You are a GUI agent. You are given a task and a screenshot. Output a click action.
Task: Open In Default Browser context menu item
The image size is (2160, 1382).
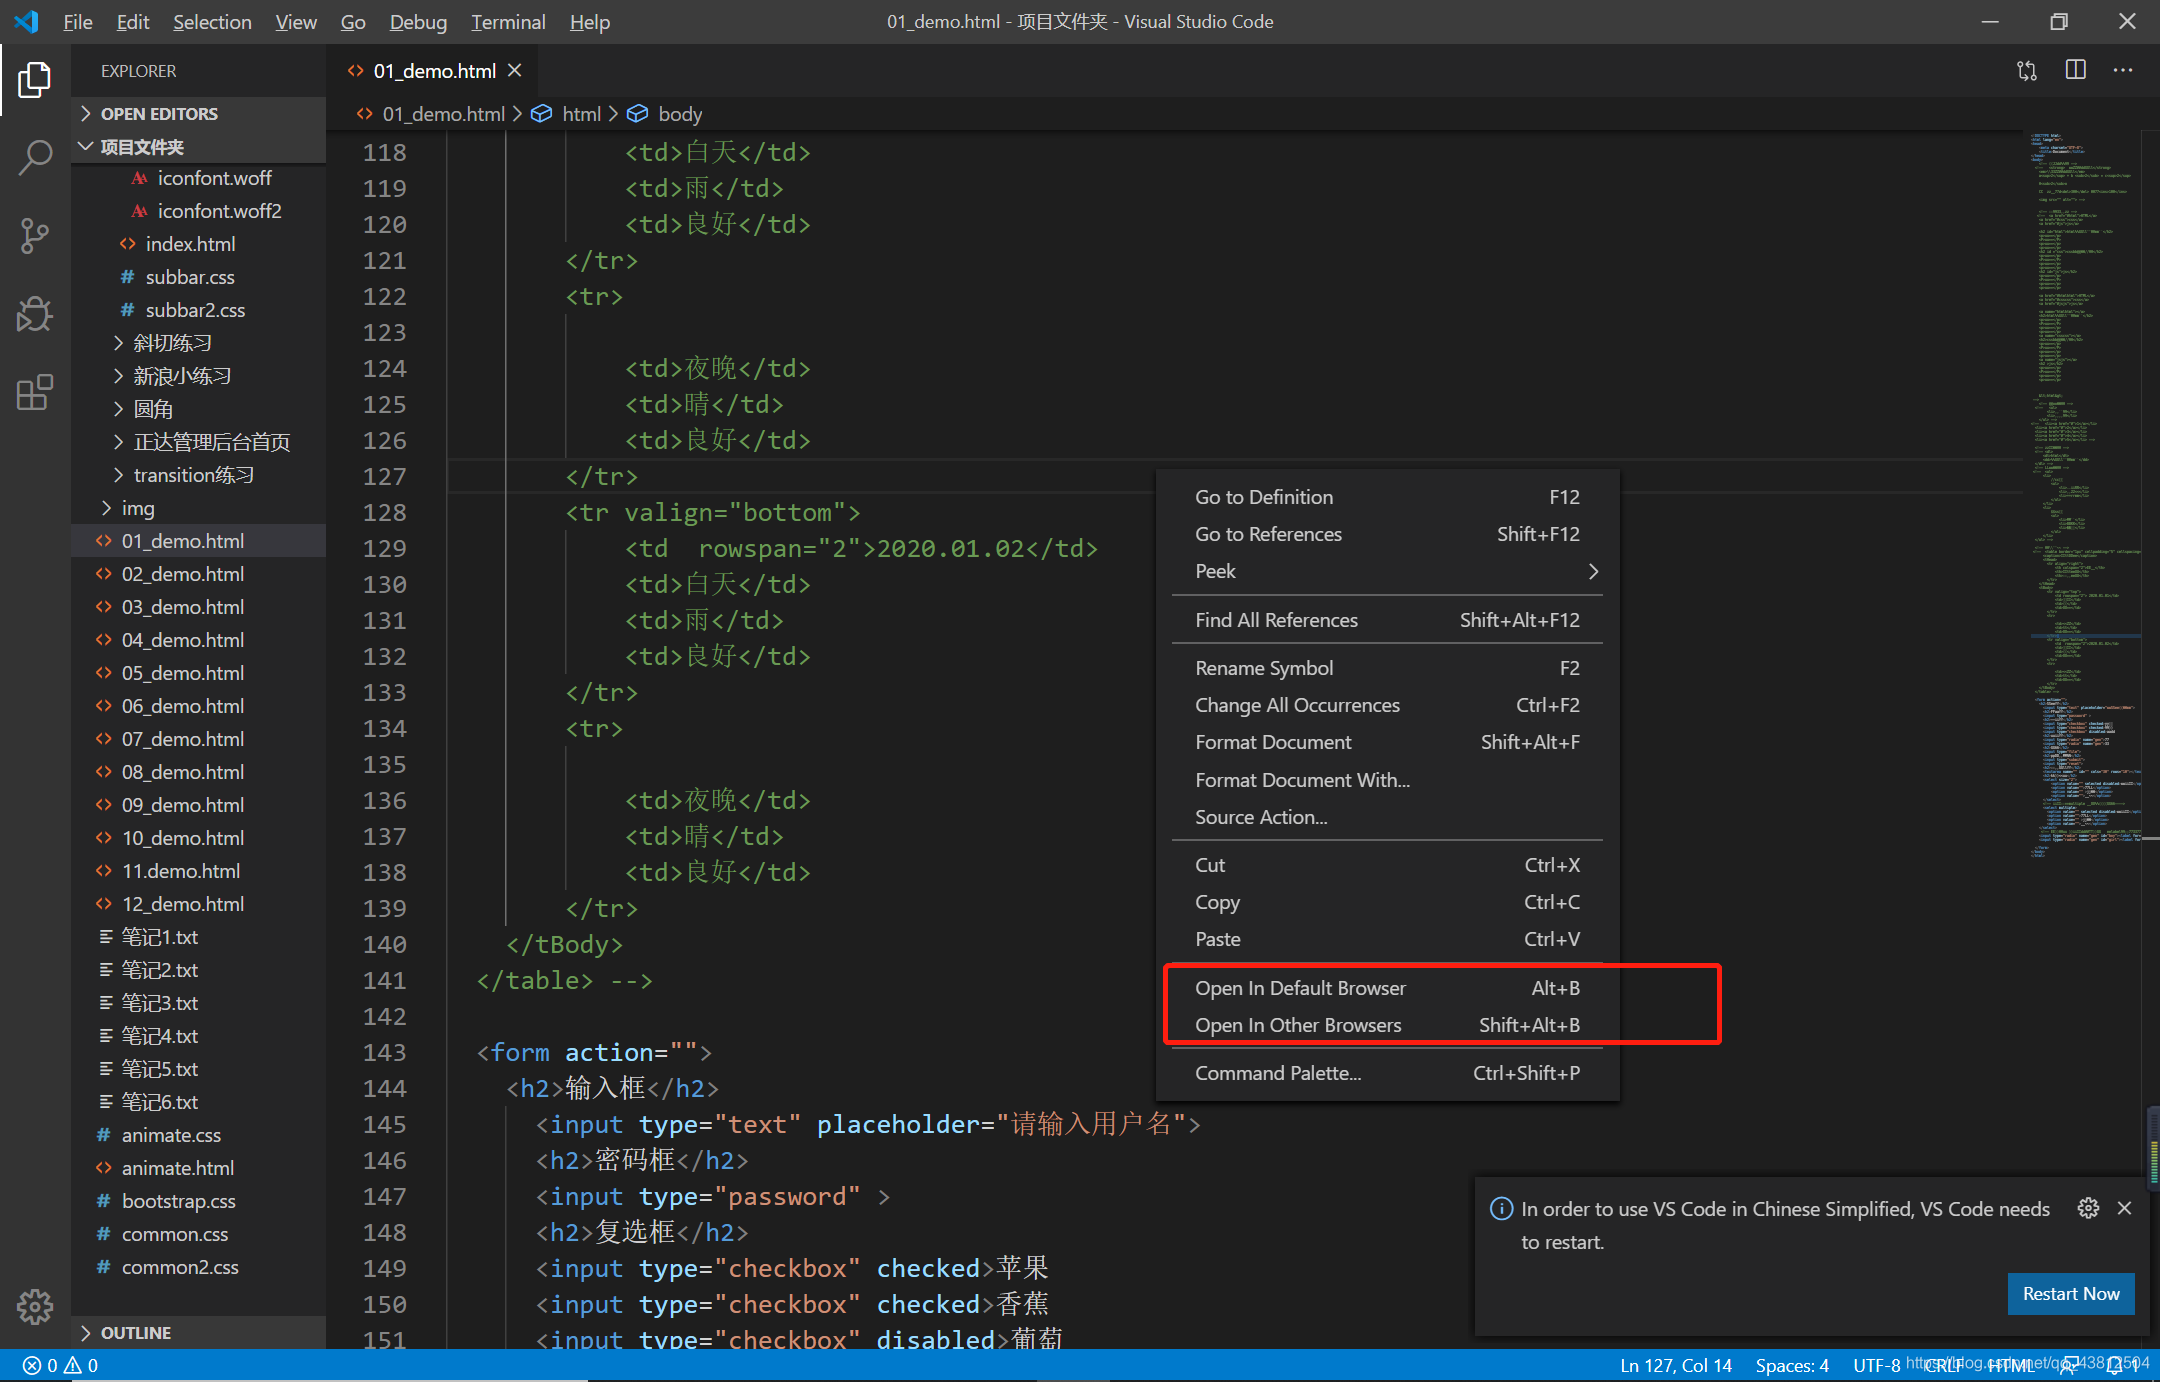[1299, 987]
